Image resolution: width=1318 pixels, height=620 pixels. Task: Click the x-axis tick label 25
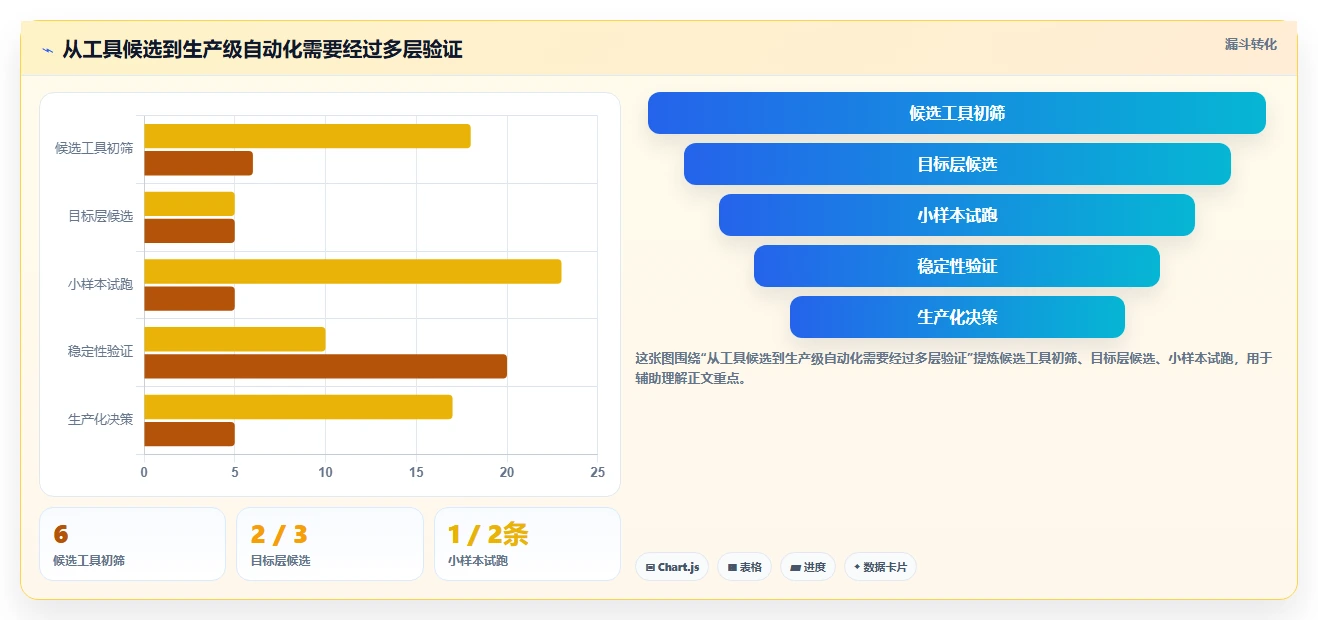click(597, 472)
